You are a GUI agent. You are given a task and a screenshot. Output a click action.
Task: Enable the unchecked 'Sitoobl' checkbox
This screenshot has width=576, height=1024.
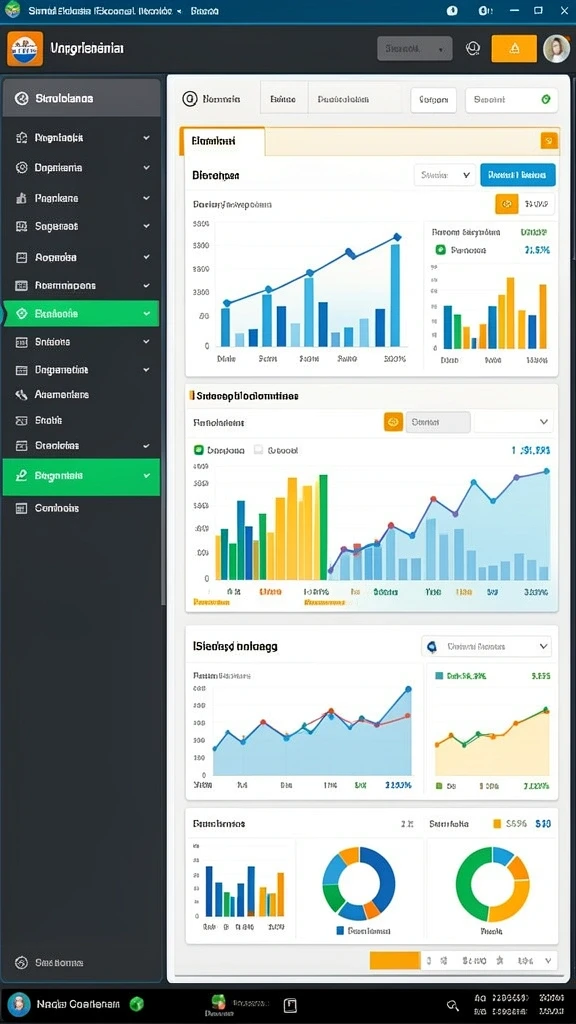coord(258,450)
